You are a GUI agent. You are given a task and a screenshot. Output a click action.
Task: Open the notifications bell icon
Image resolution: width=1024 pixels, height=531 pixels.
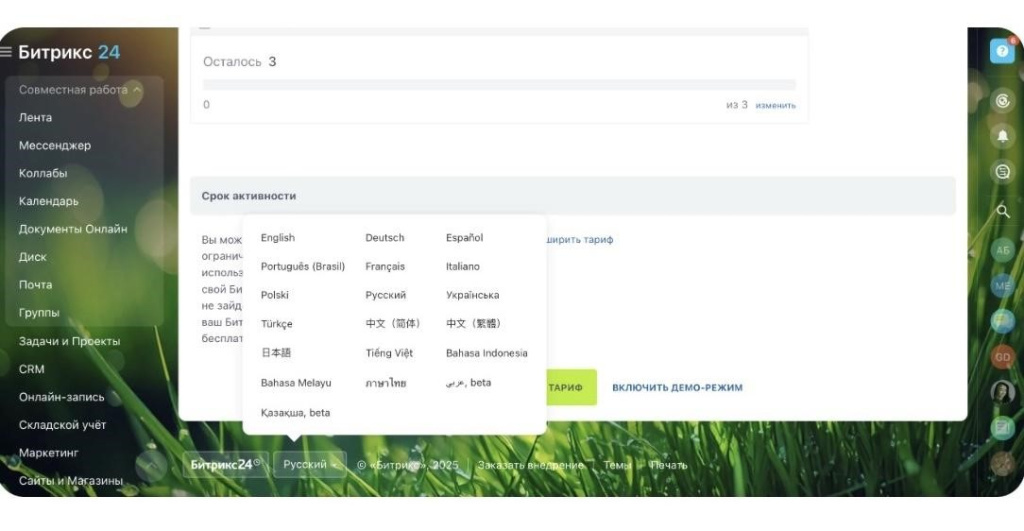click(1002, 136)
